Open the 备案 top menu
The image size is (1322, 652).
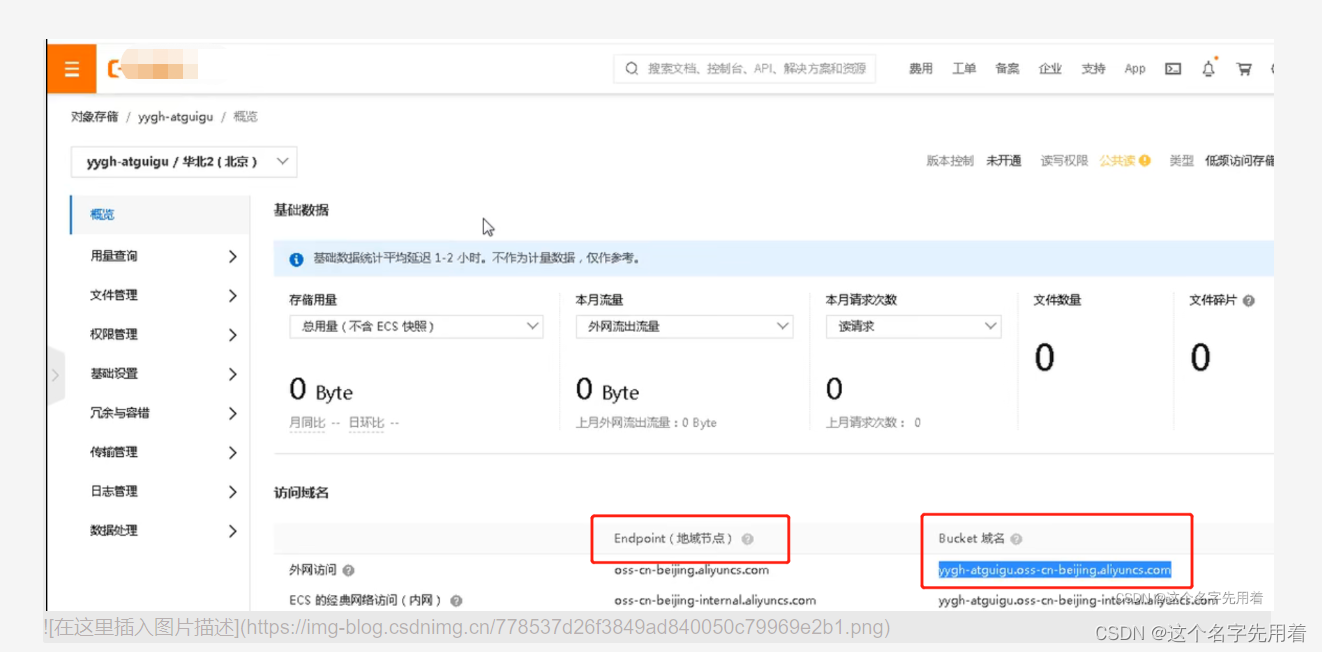1007,69
